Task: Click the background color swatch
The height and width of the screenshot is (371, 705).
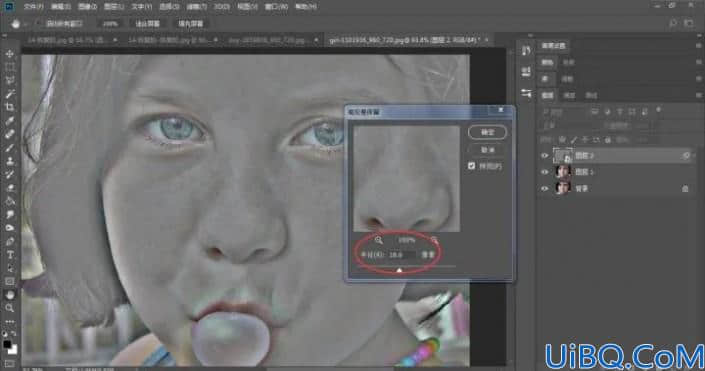Action: point(13,349)
